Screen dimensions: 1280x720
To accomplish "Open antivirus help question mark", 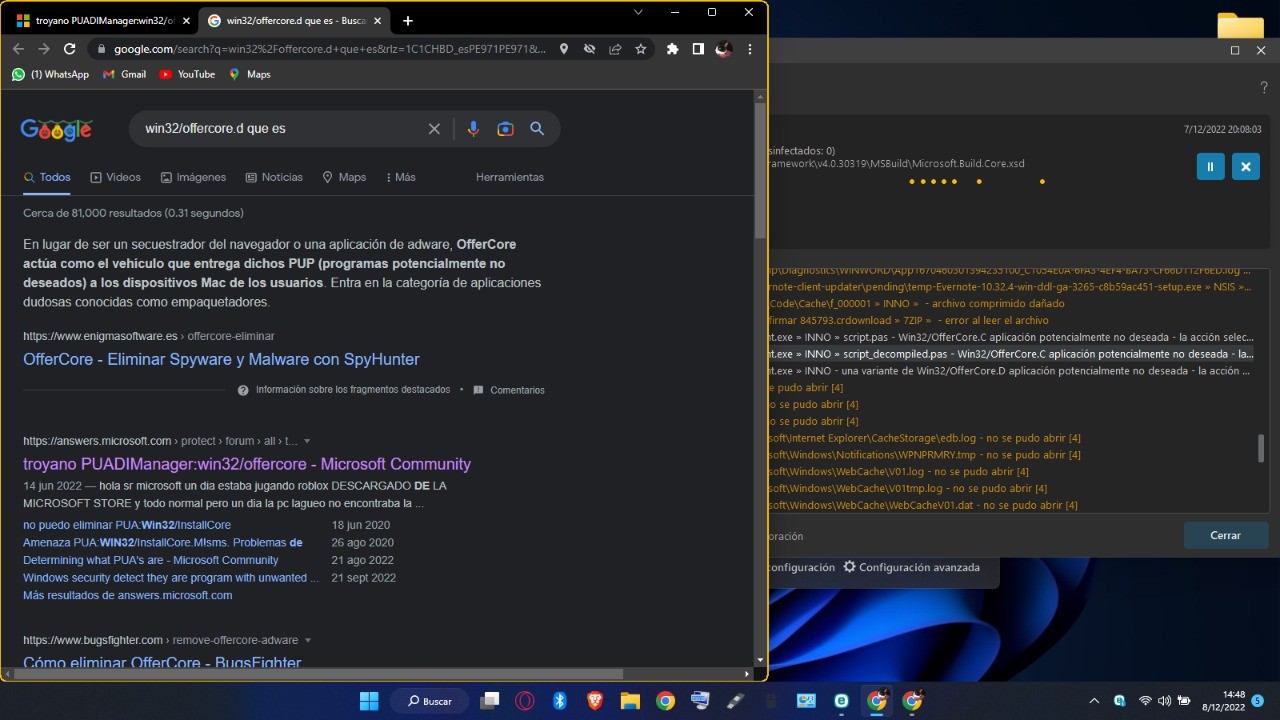I will (1263, 89).
